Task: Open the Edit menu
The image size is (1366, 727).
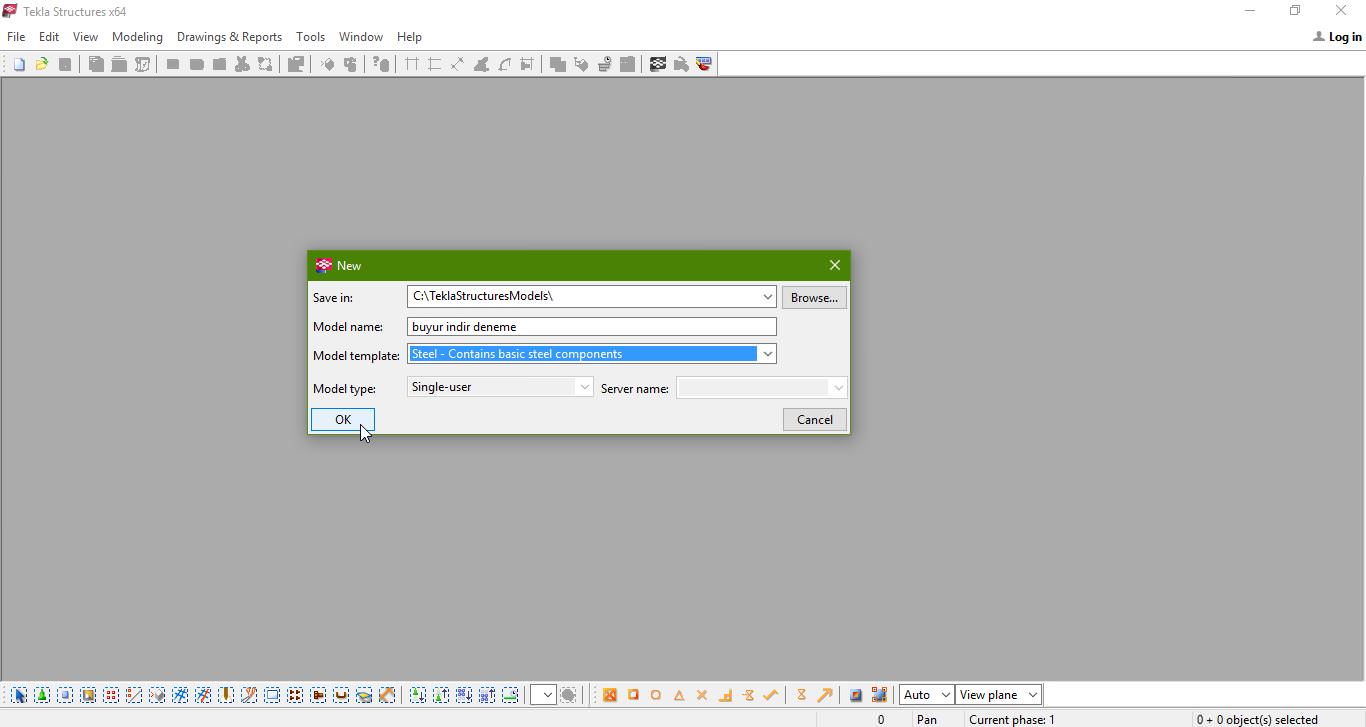Action: click(49, 37)
